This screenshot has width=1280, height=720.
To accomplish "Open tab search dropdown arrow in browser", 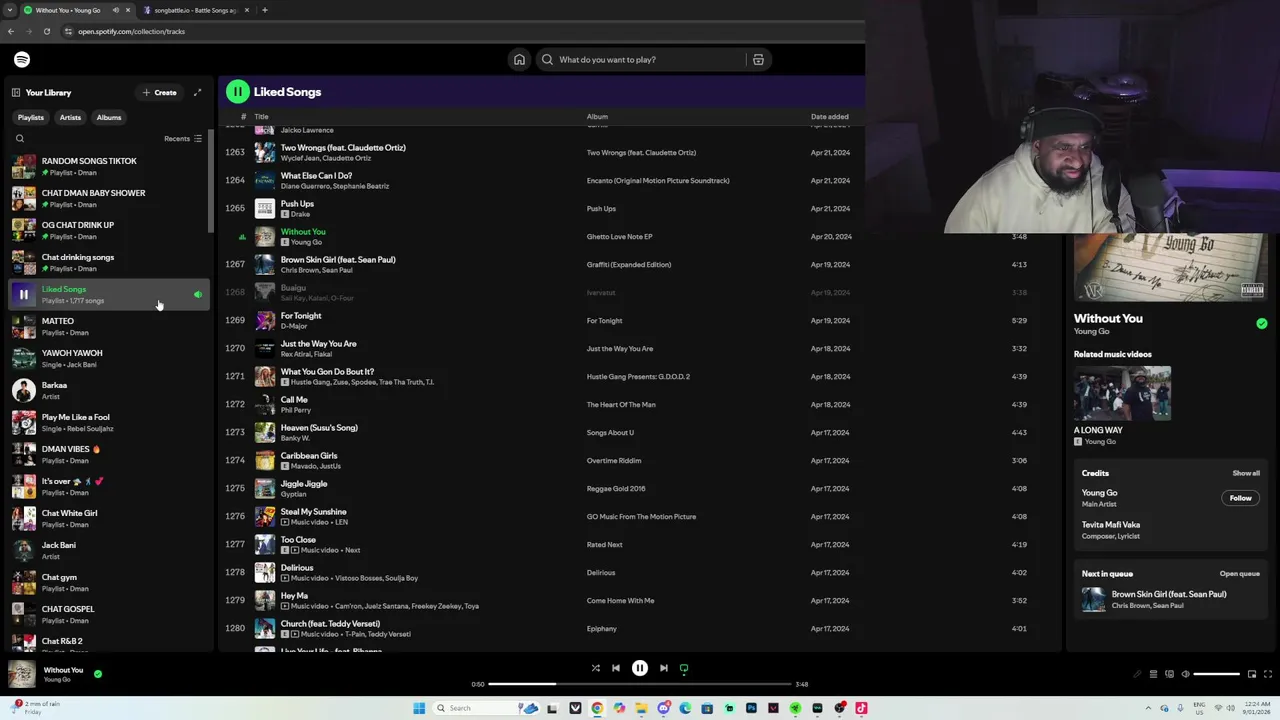I will pos(10,10).
